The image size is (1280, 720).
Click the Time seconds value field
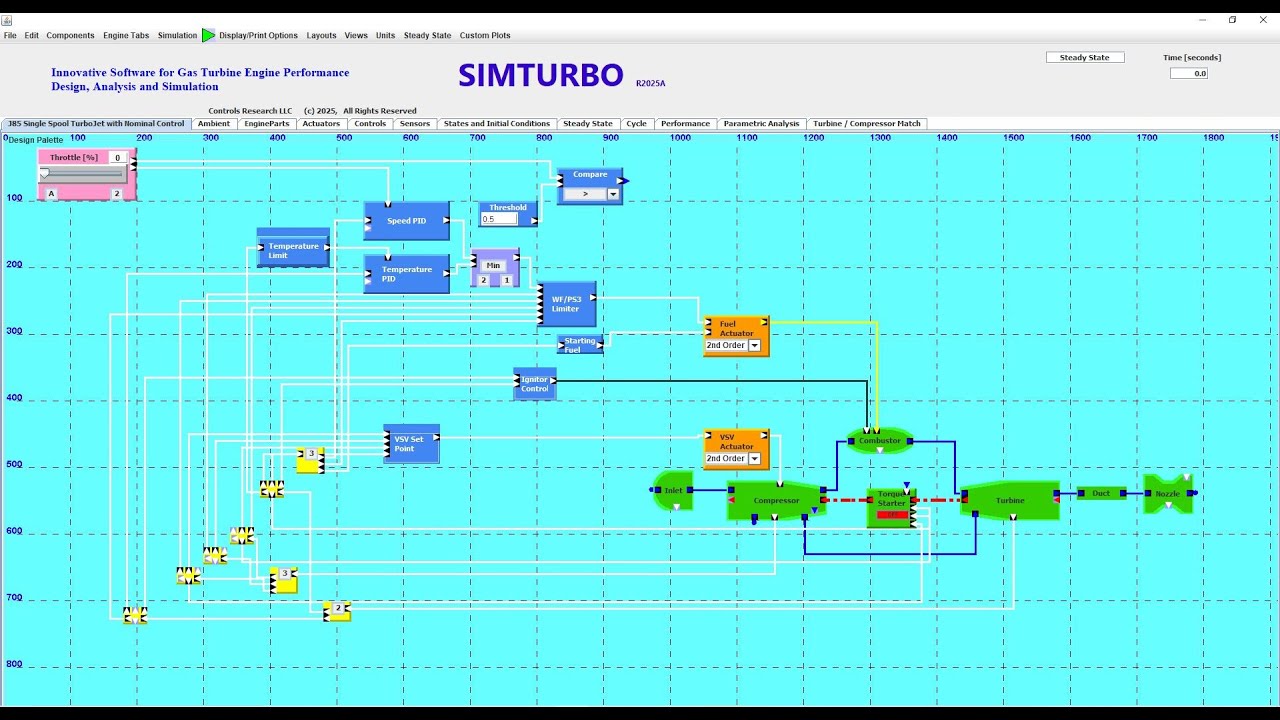click(1189, 73)
